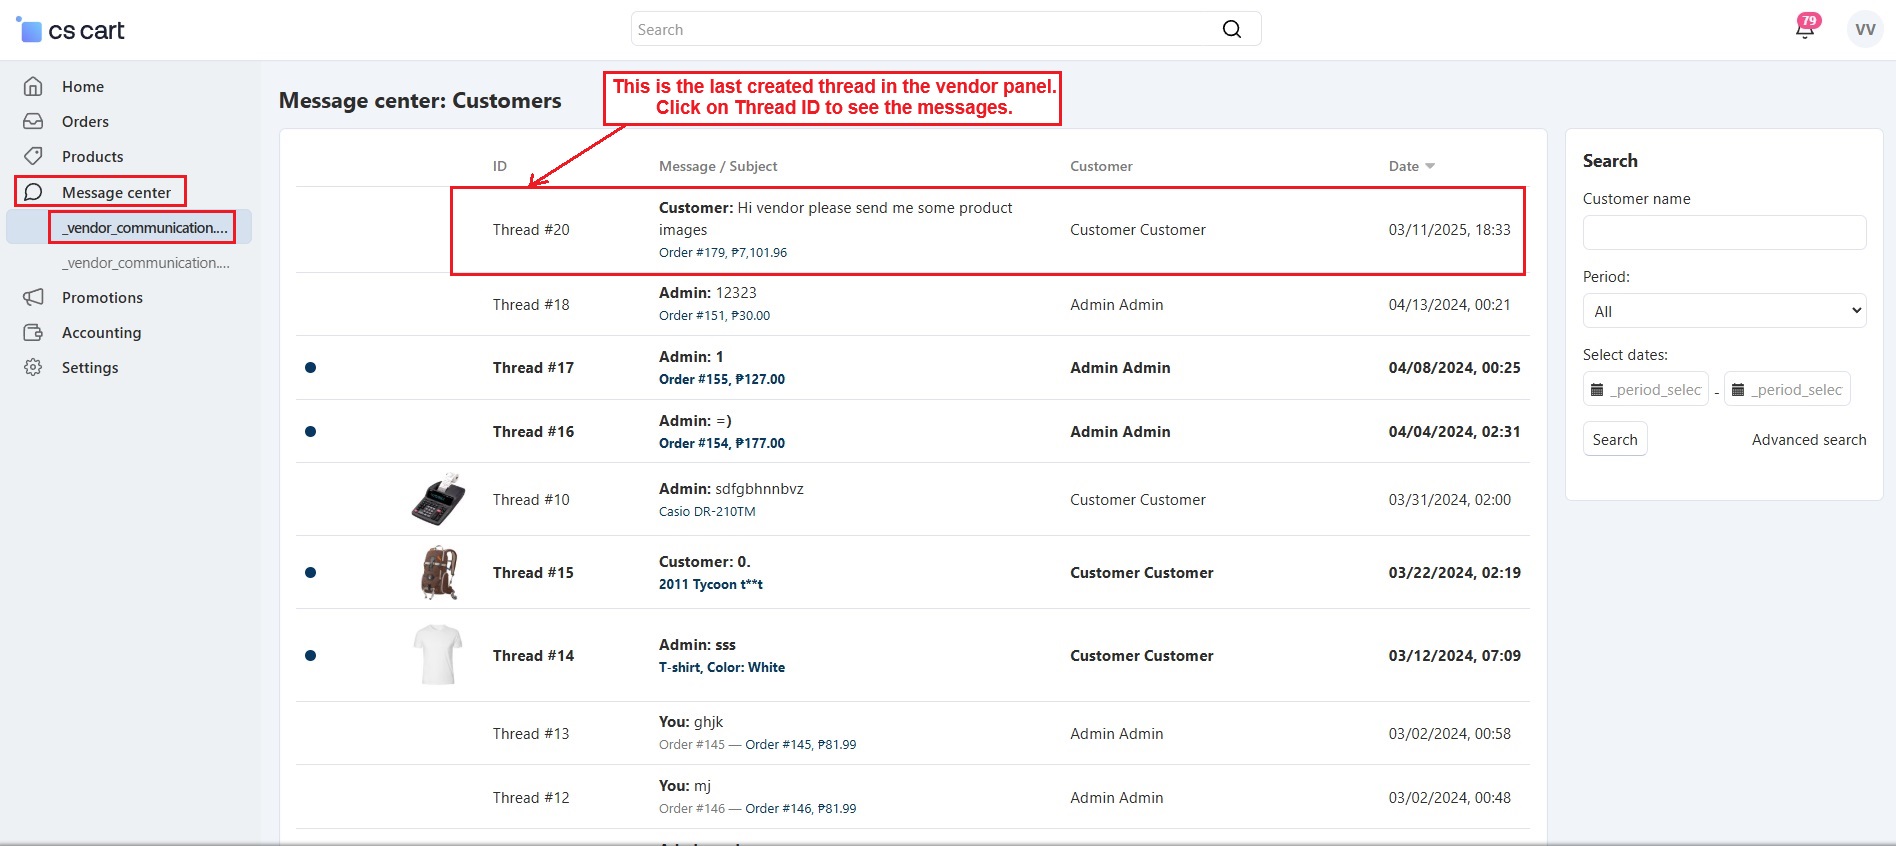Select second vendor communication submenu item

146,263
